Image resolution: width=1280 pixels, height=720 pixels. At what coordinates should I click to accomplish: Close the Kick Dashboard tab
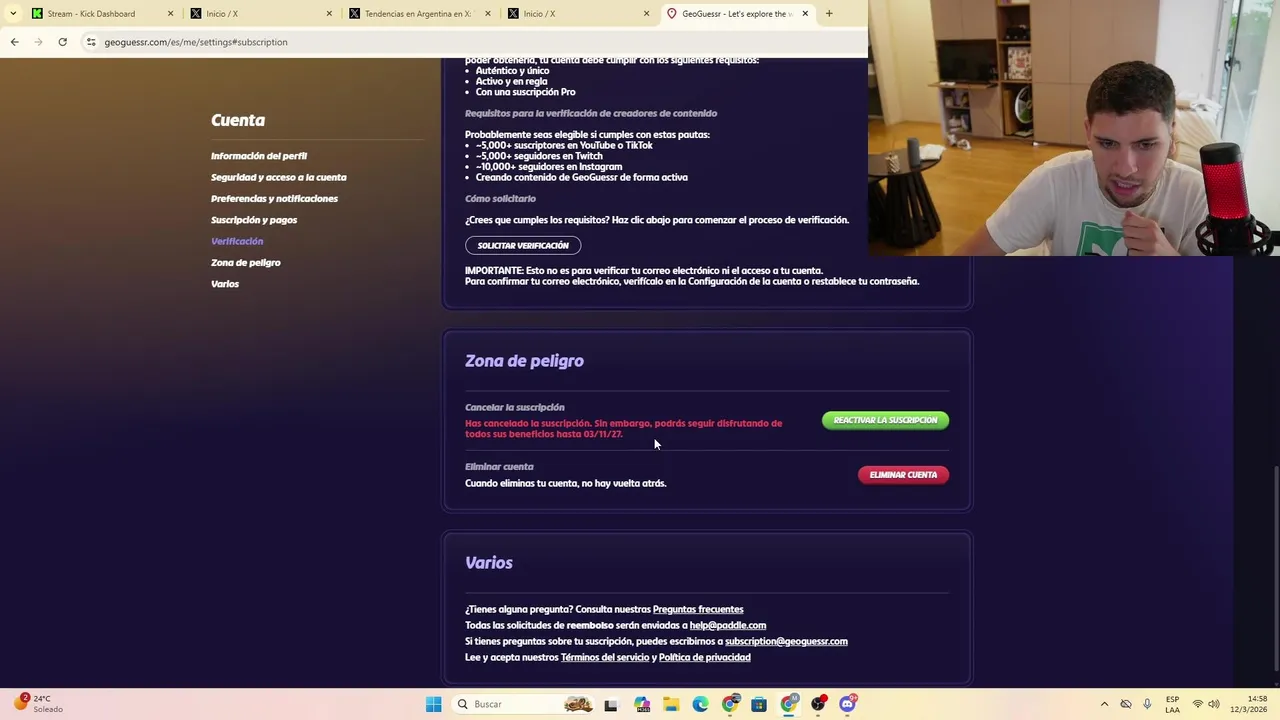click(170, 14)
